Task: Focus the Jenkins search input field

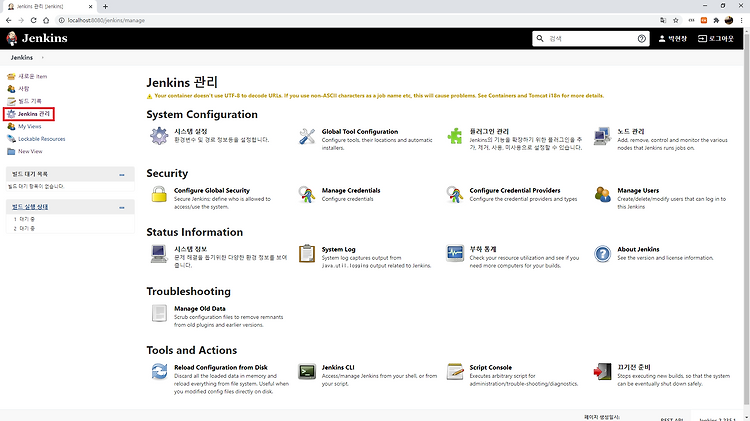Action: pos(592,39)
